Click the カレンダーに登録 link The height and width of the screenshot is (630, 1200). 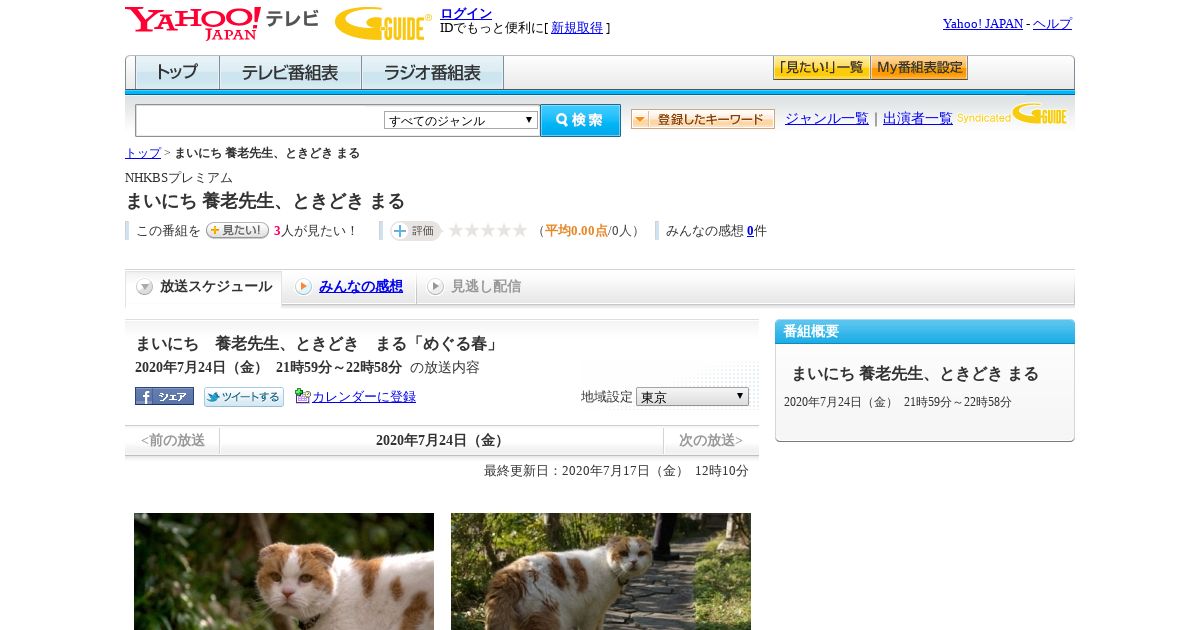click(x=364, y=396)
